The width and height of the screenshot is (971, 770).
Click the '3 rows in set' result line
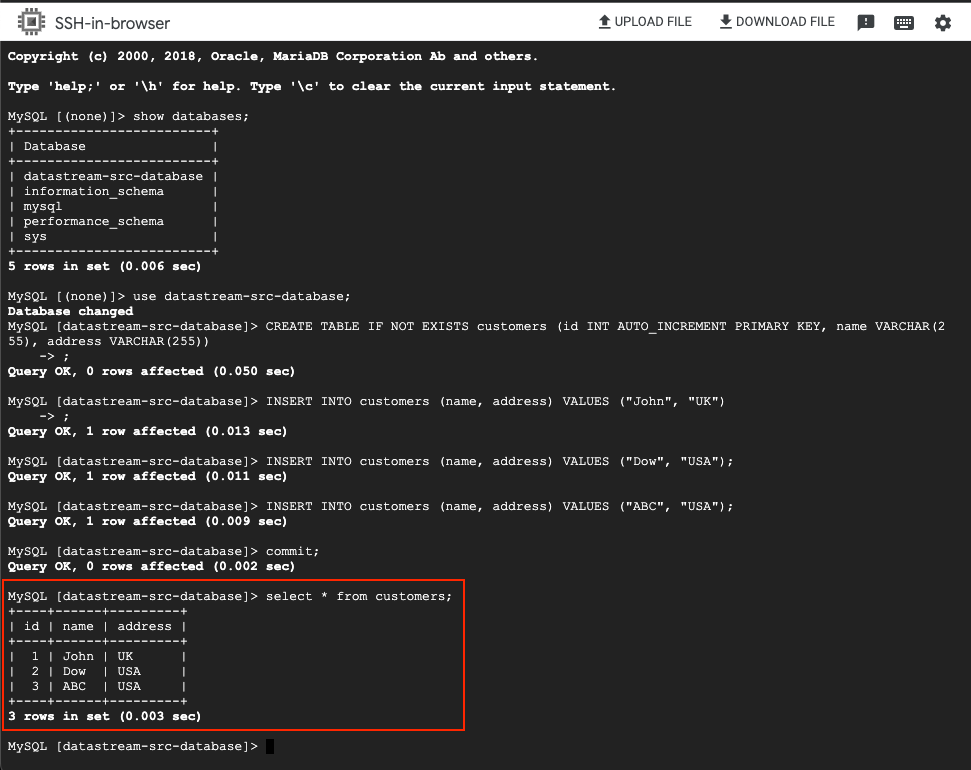point(104,716)
